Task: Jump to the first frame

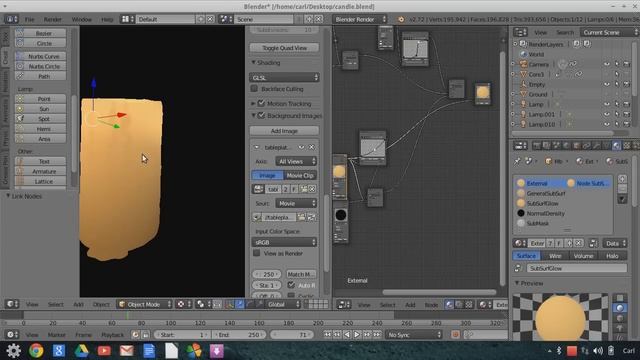Action: coord(327,335)
